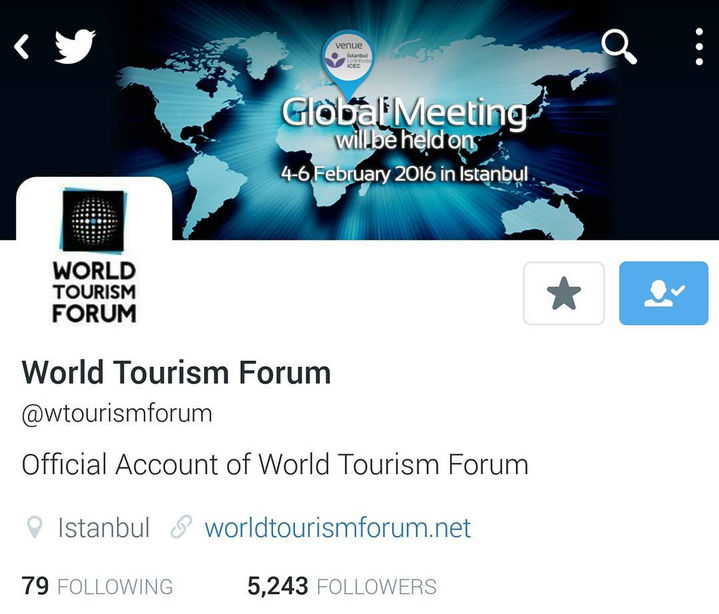Screen dimensions: 719x614
Task: Toggle the blue following button
Action: [664, 293]
